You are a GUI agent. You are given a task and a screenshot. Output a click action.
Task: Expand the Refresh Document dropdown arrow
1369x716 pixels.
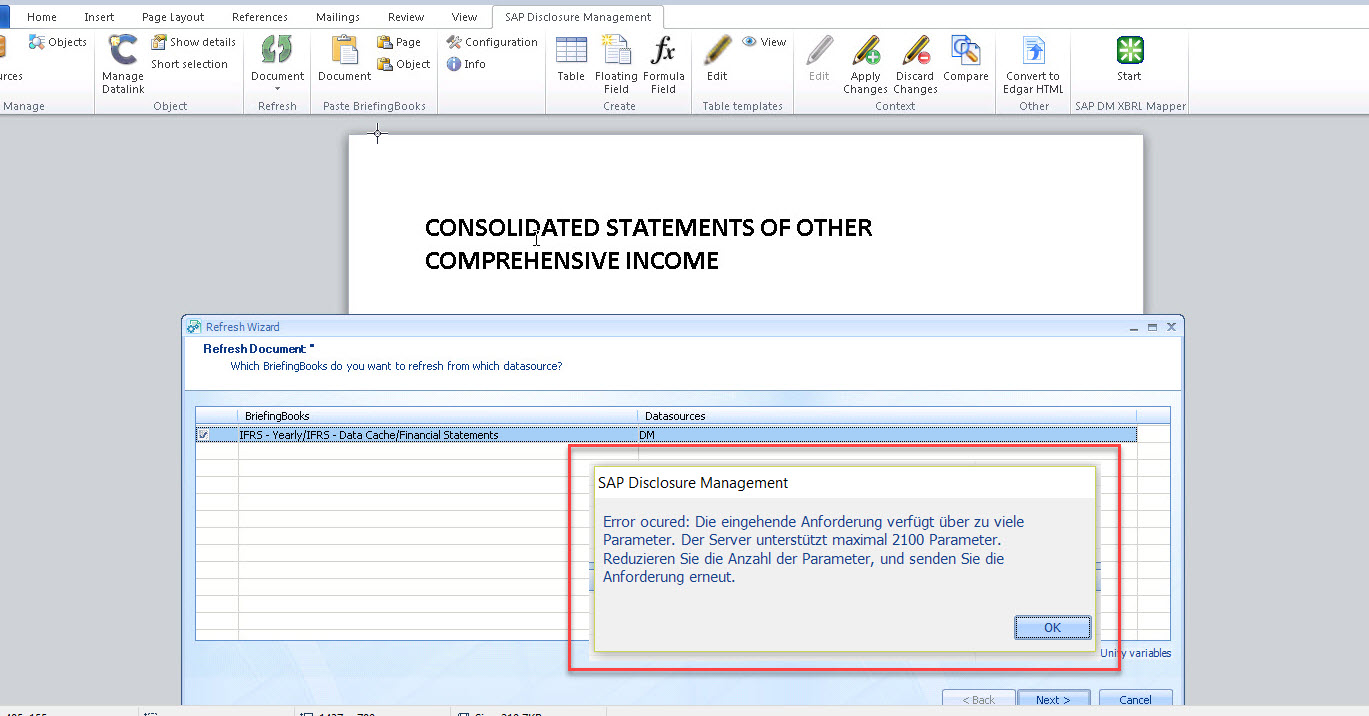(x=277, y=89)
